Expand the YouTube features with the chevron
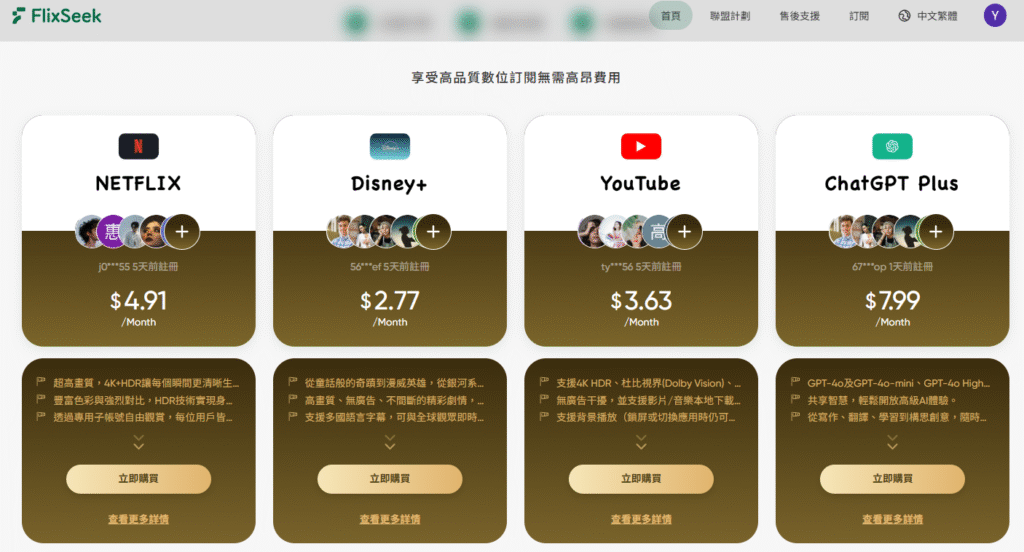This screenshot has height=552, width=1024. pos(641,442)
